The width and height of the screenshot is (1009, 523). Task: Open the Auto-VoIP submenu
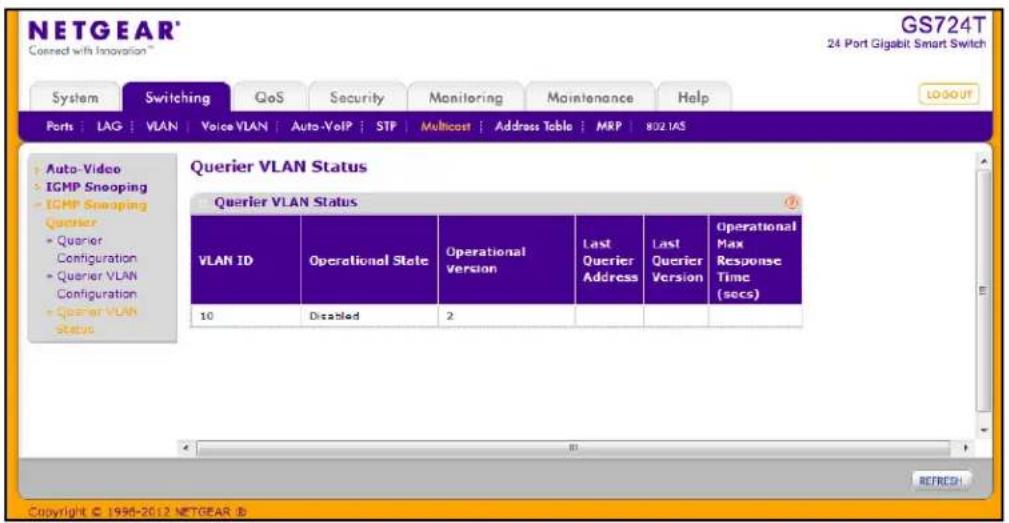point(321,126)
